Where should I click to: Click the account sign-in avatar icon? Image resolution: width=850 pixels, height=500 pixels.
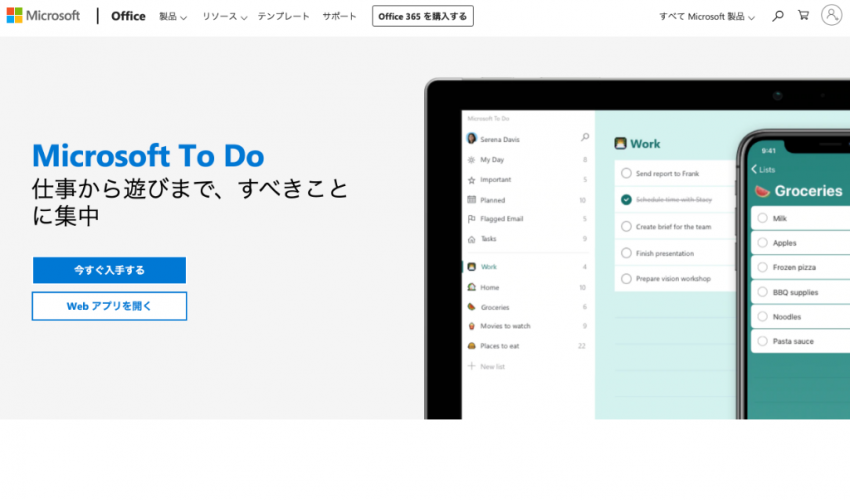pyautogui.click(x=831, y=16)
